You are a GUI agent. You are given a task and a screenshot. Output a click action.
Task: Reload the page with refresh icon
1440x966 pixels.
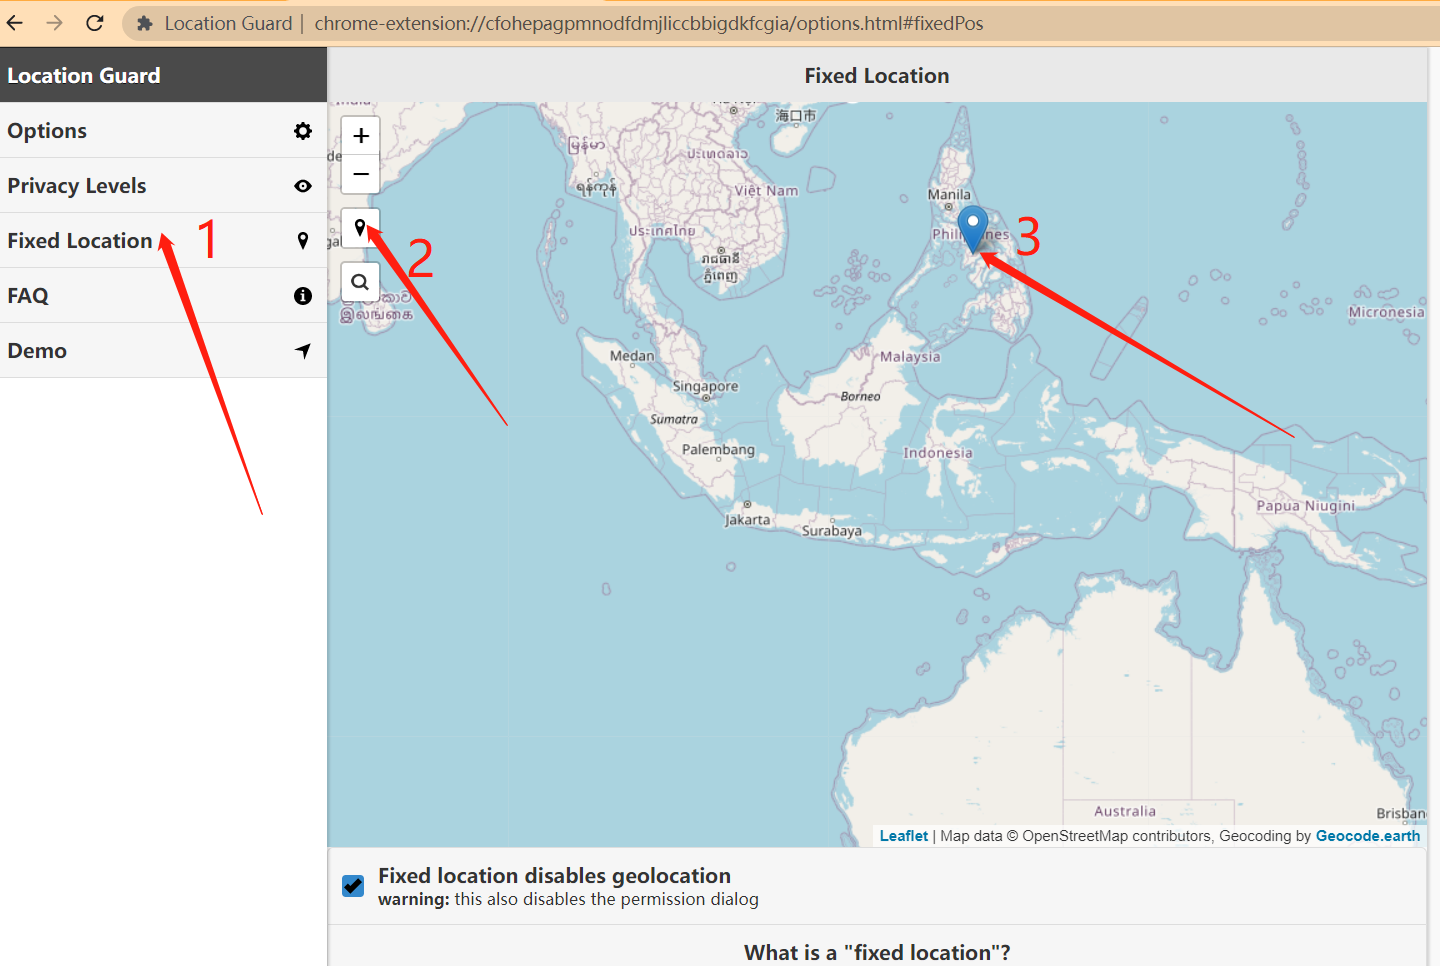pyautogui.click(x=95, y=23)
